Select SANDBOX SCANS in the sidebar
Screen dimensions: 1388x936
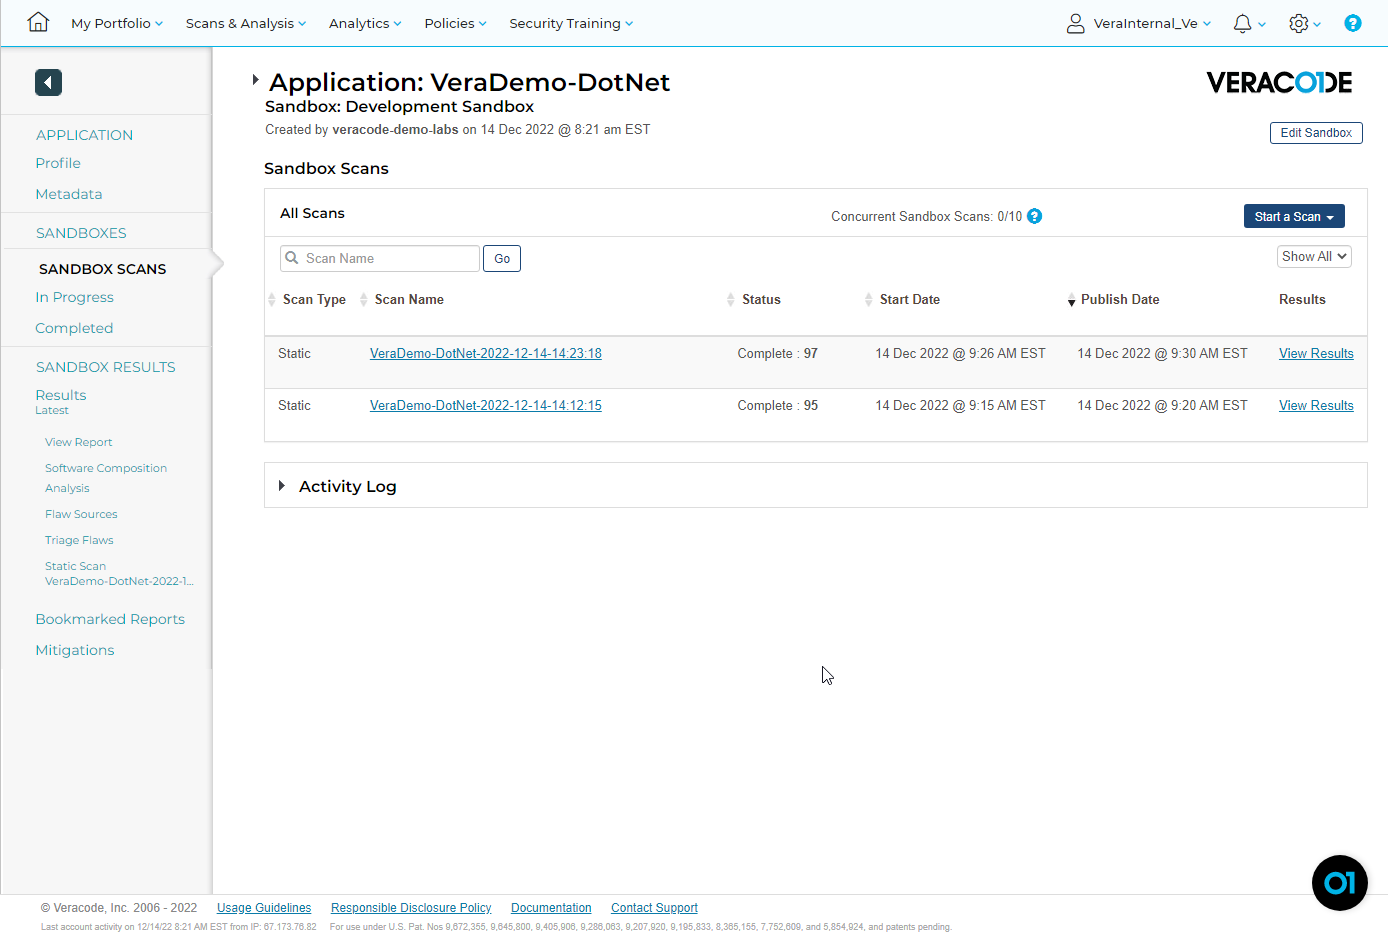[x=103, y=269]
